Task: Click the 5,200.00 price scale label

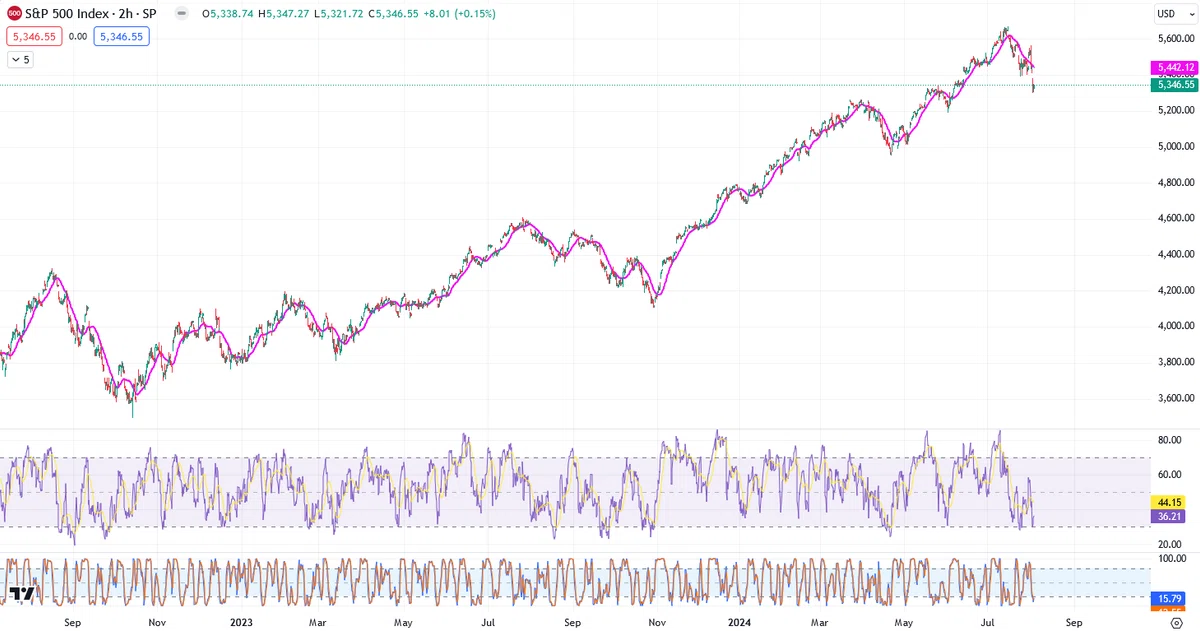Action: [1176, 110]
